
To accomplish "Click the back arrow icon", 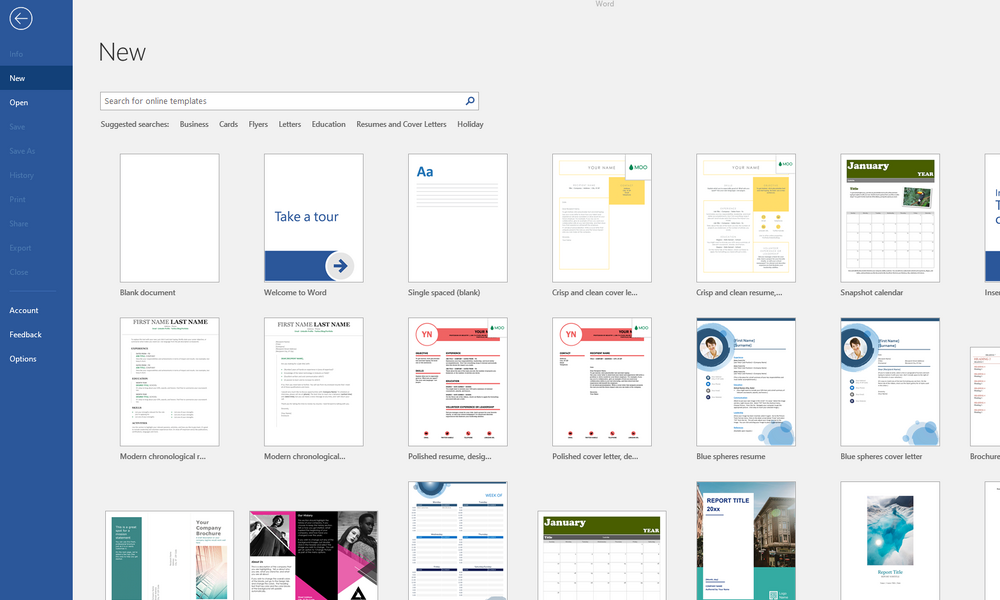I will (20, 18).
